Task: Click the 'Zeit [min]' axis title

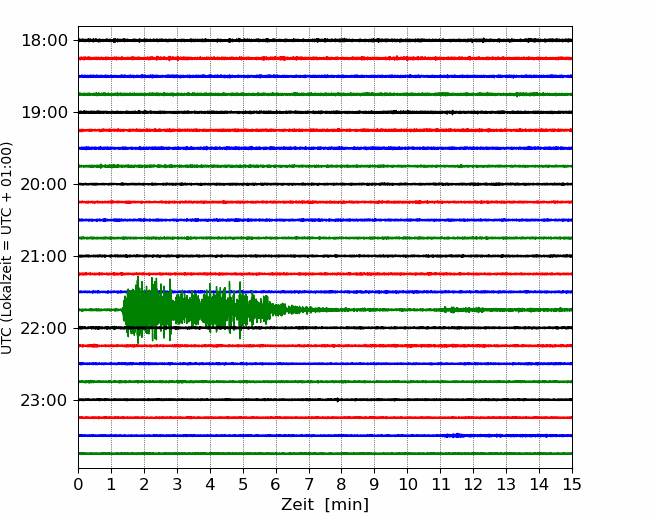Action: (x=325, y=505)
